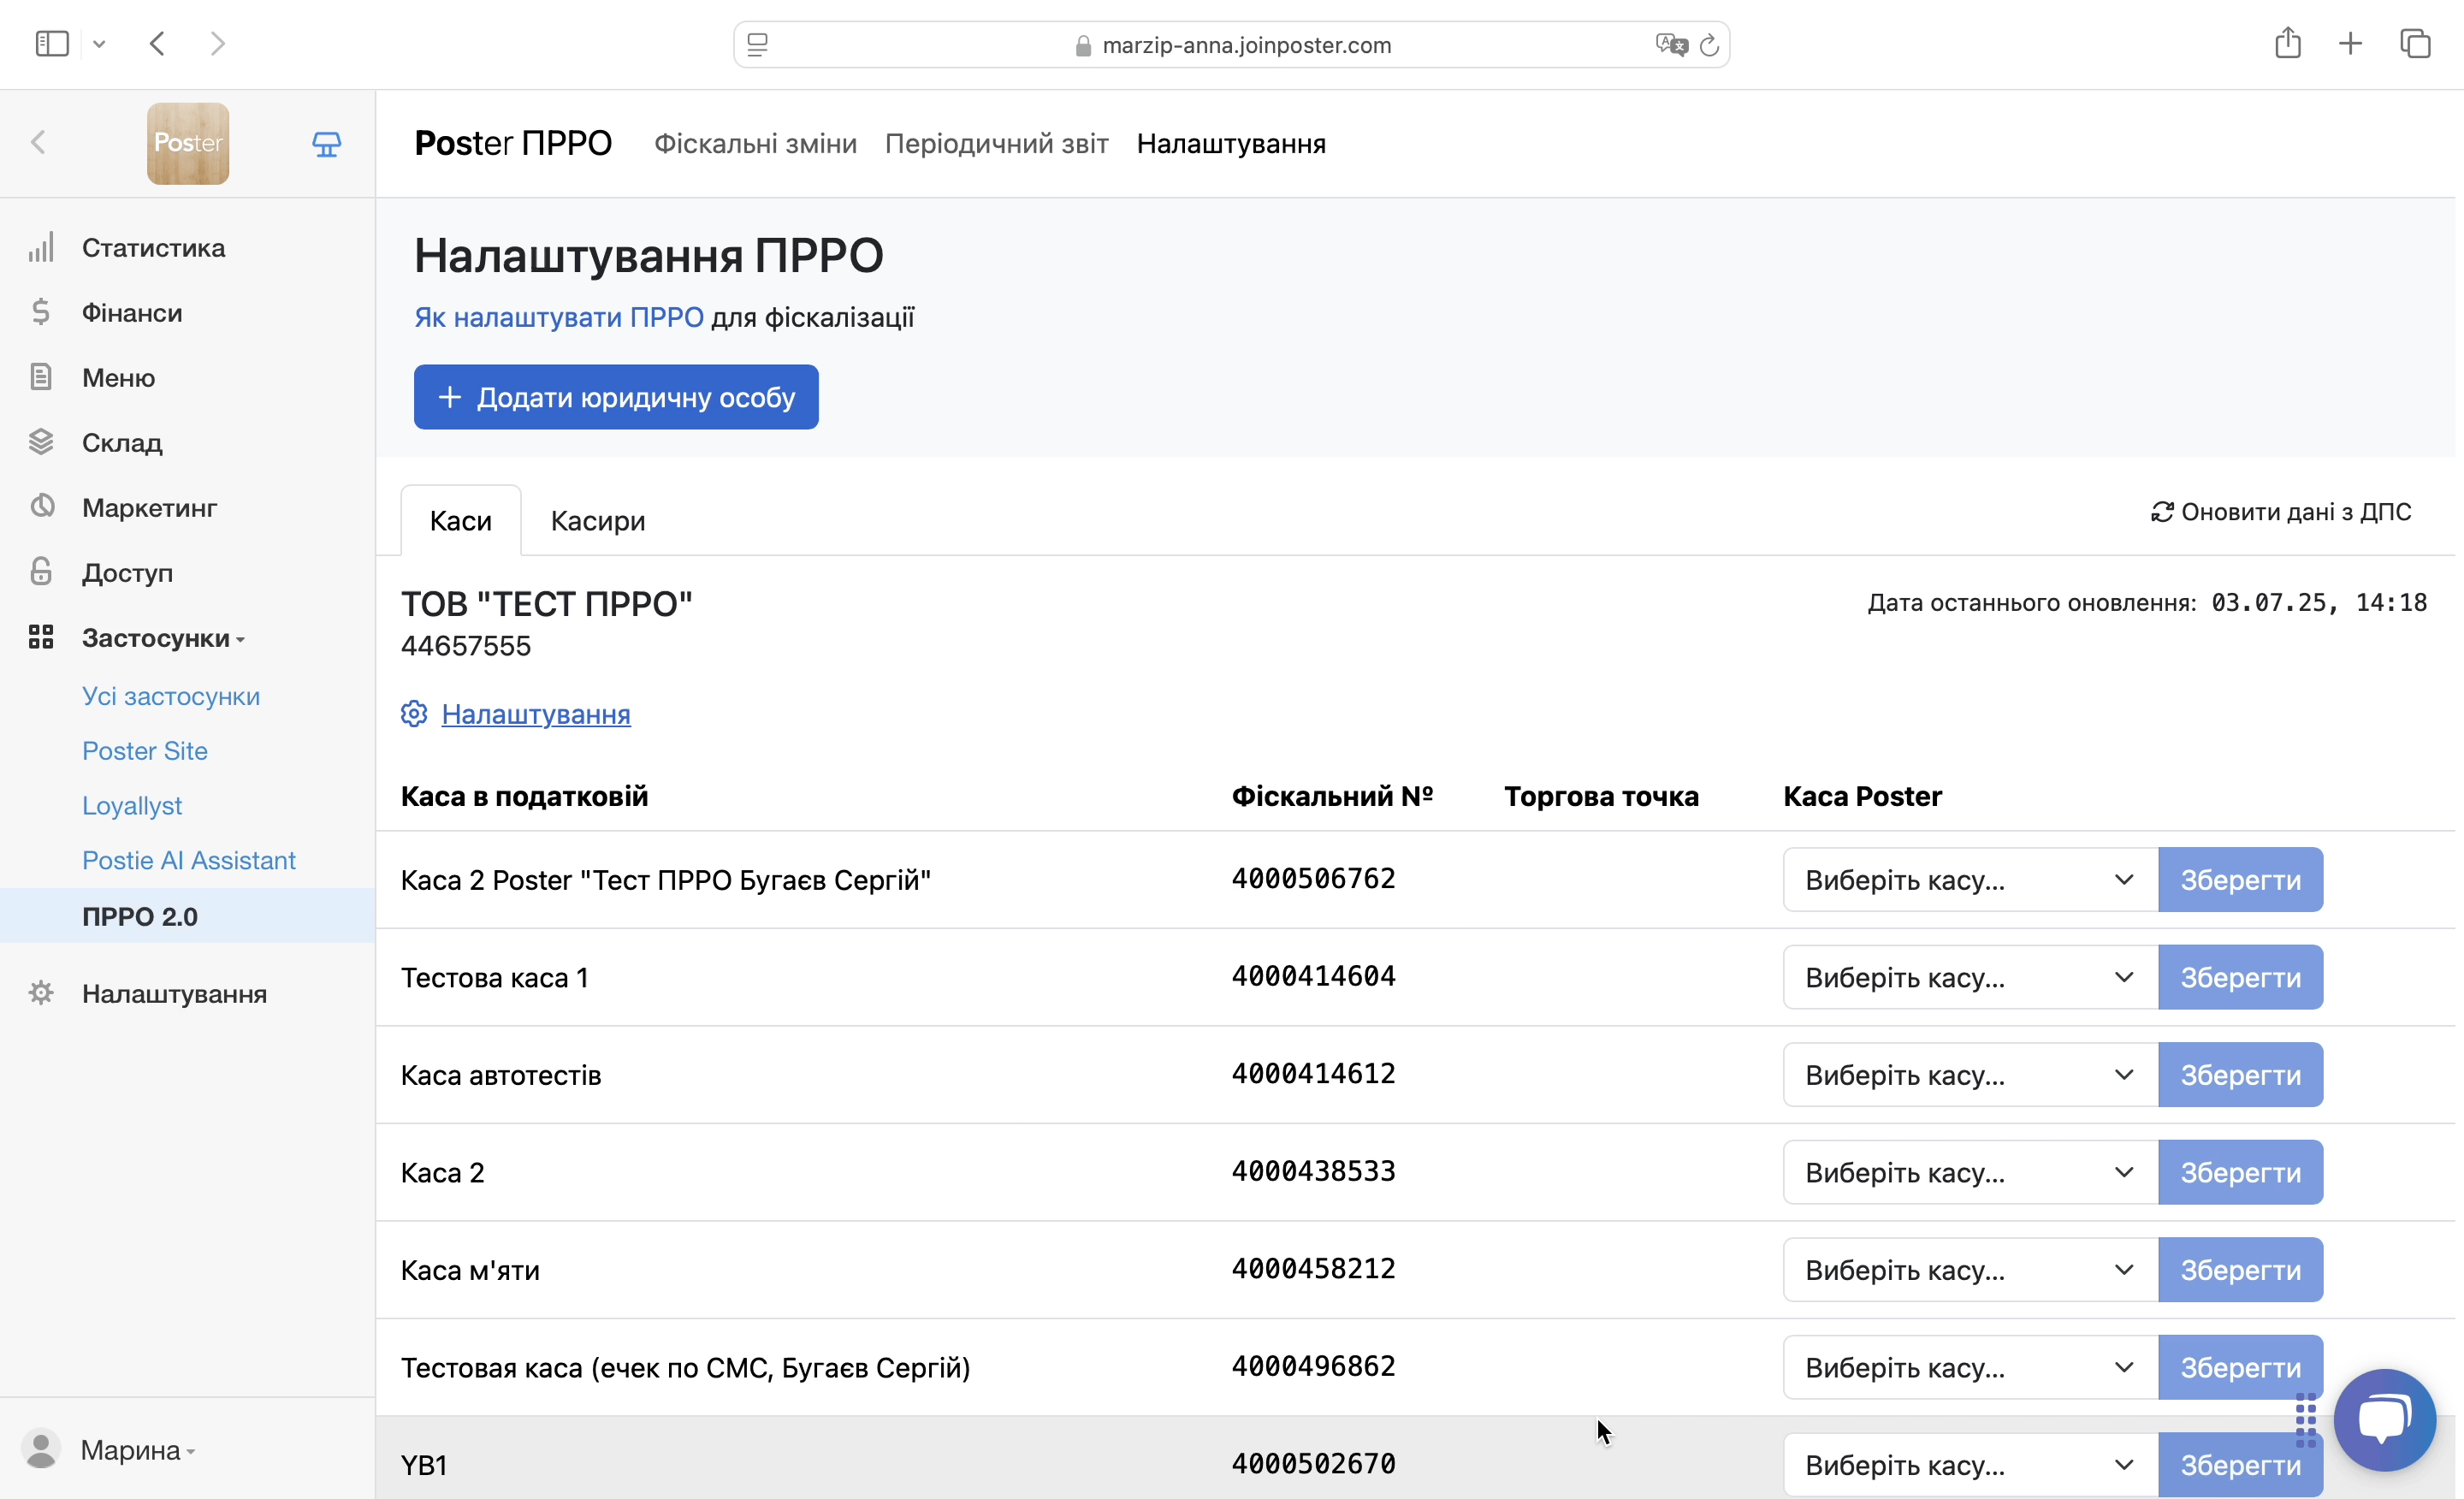Click the Склад layers icon

(x=41, y=442)
